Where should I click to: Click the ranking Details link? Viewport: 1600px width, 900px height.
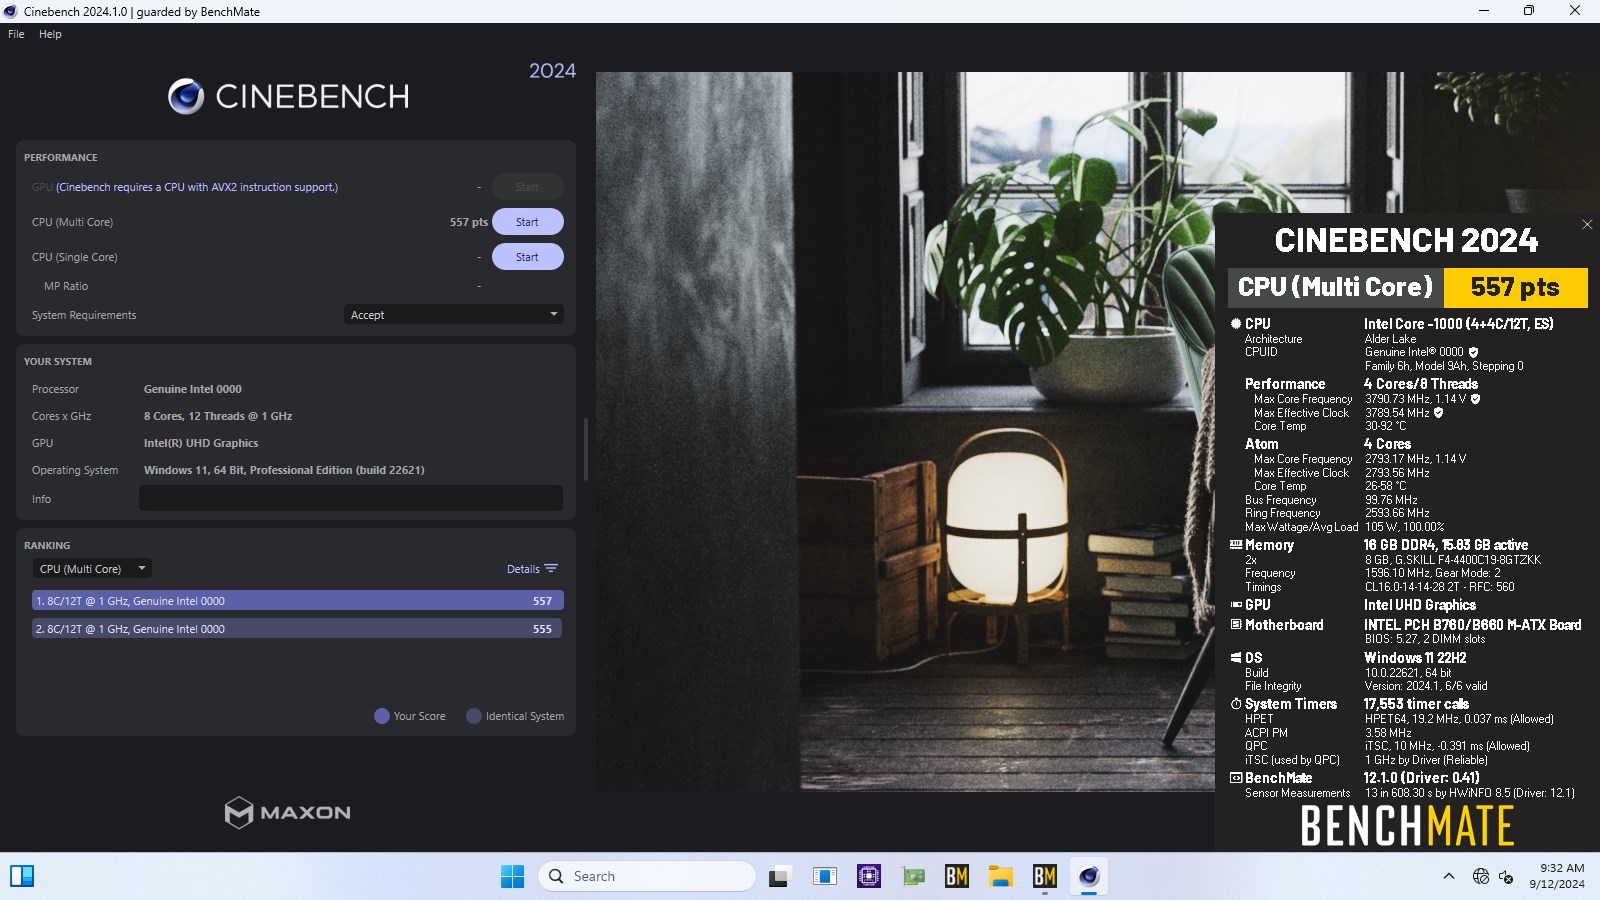point(523,569)
